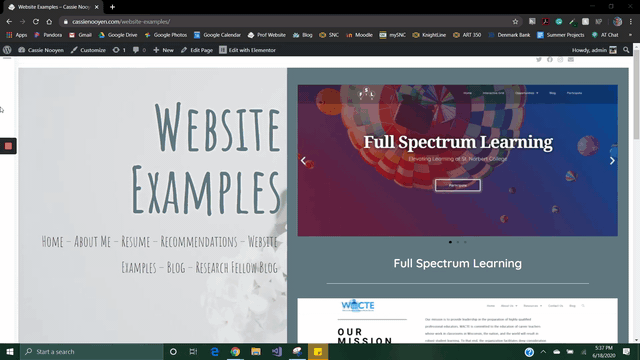Open the Chrome three-dot menu
This screenshot has height=360, width=640.
631,22
